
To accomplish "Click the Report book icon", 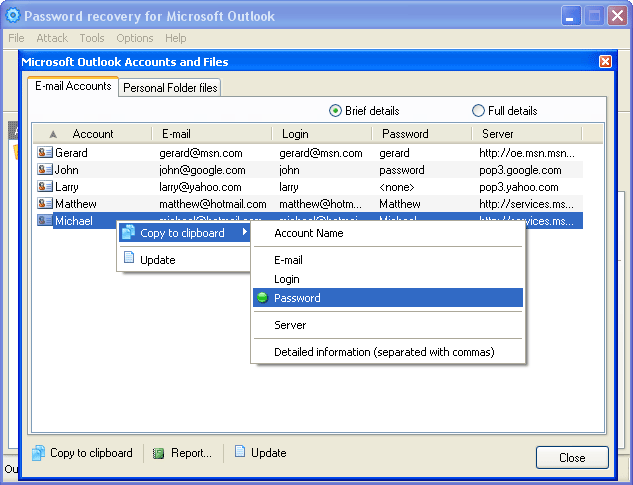I will tap(158, 454).
